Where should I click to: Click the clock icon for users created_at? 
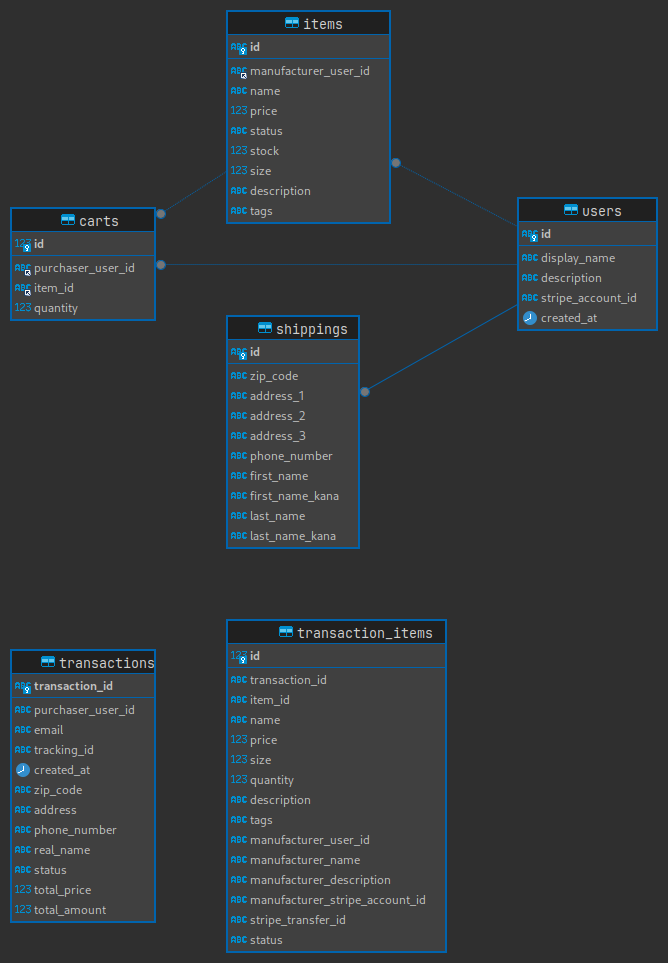[530, 318]
